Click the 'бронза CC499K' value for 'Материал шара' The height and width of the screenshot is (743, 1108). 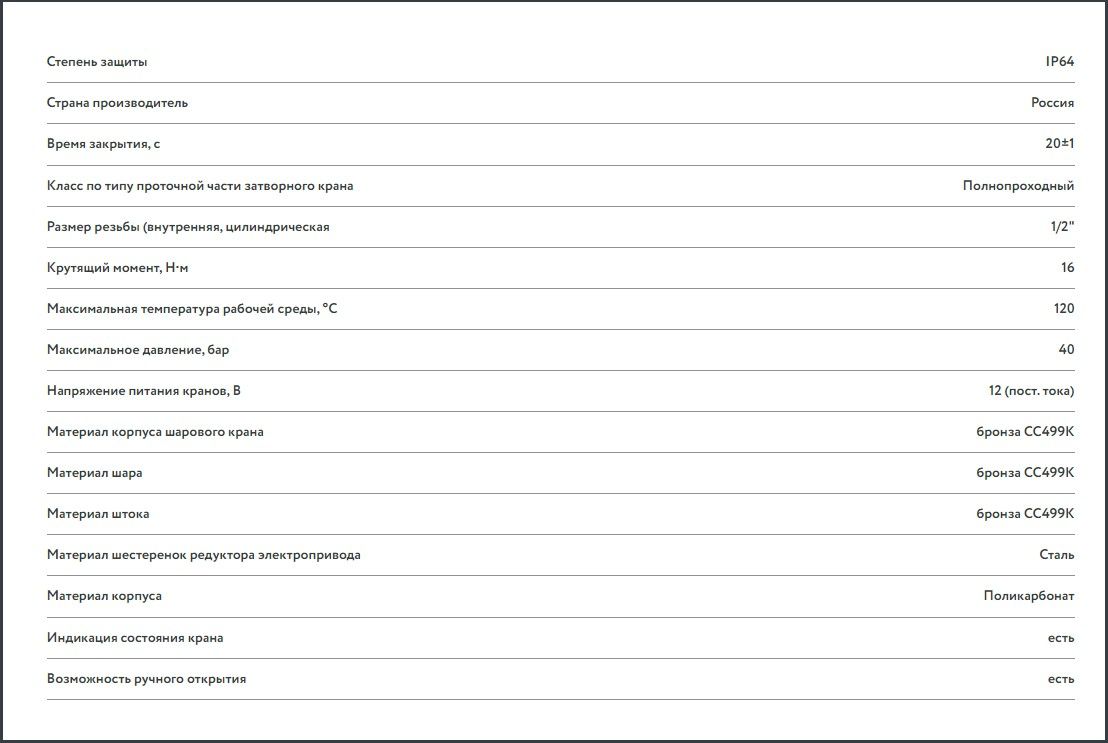click(1025, 473)
